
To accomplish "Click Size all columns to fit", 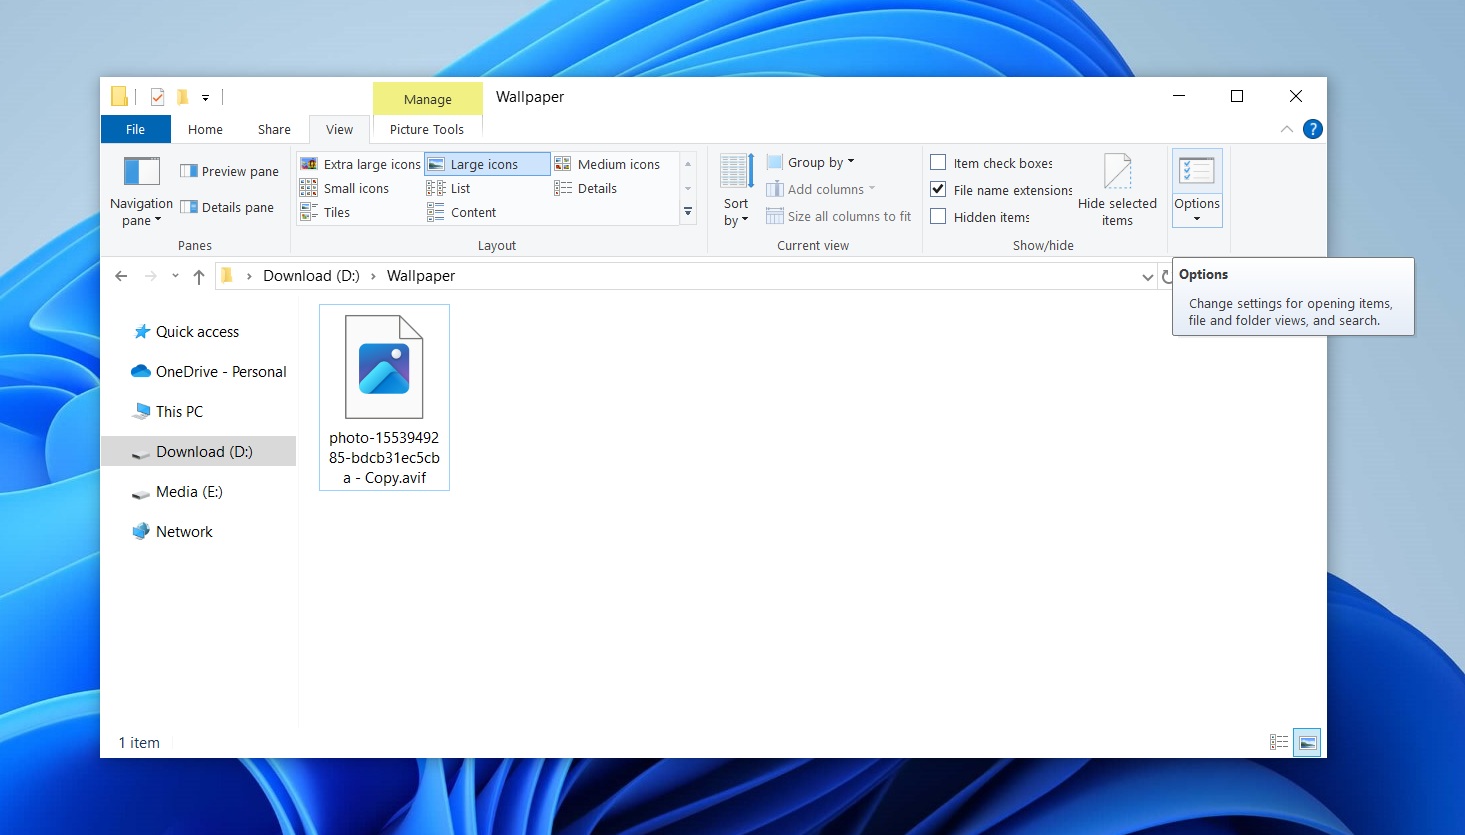I will point(839,216).
